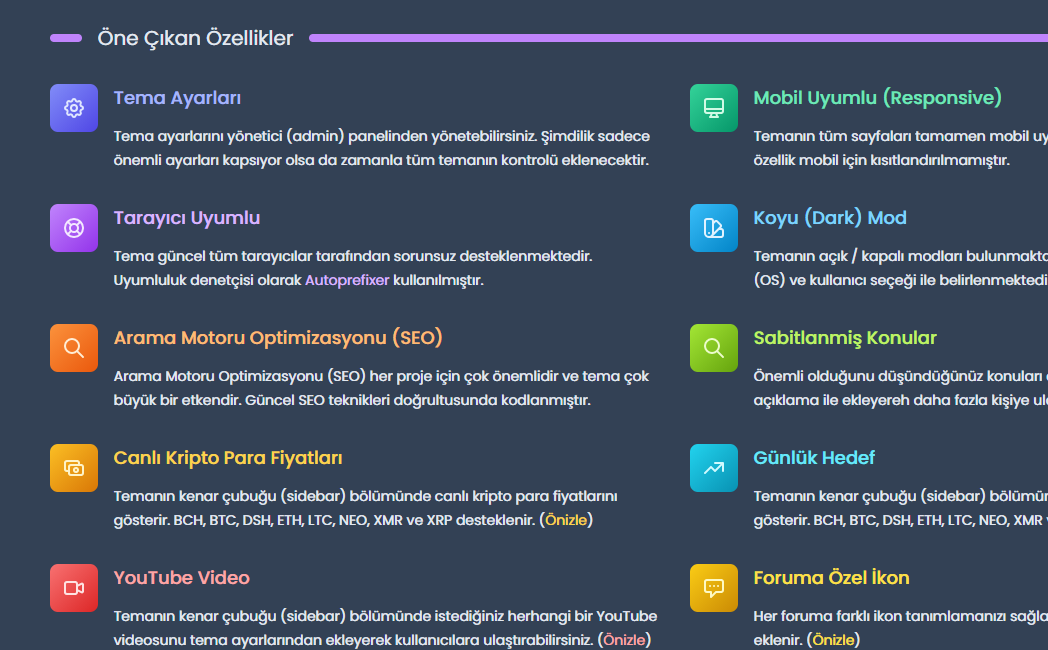
Task: Click the red YouTube Video camera icon
Action: (74, 588)
